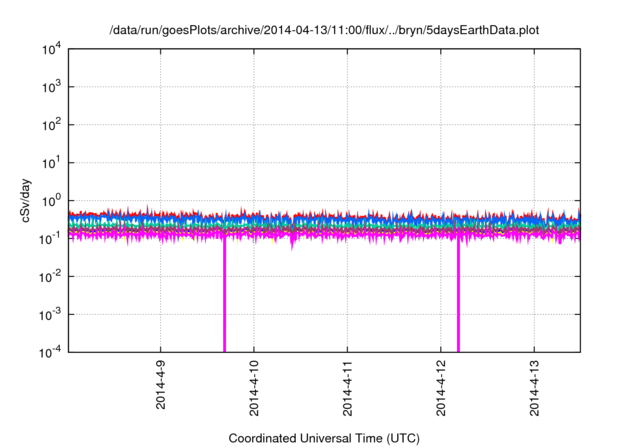This screenshot has height=448, width=640.
Task: Click the 'Coordinated Universal Time (UTC)' axis label
Action: coord(324,438)
